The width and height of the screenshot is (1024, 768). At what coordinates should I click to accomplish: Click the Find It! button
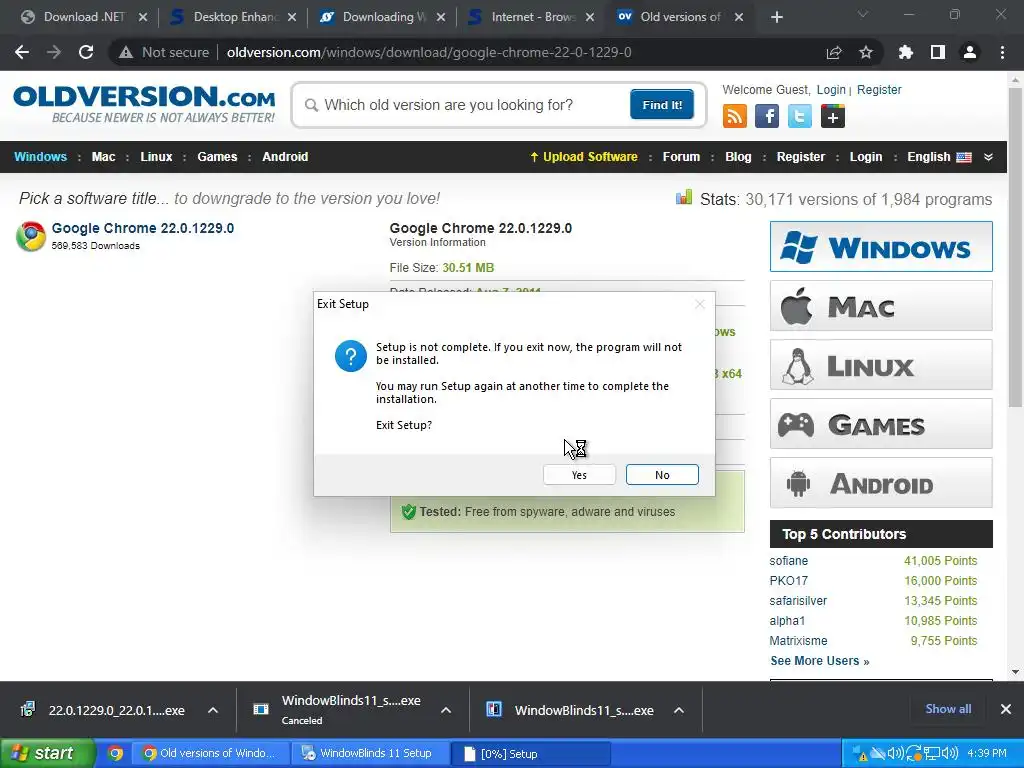[662, 104]
